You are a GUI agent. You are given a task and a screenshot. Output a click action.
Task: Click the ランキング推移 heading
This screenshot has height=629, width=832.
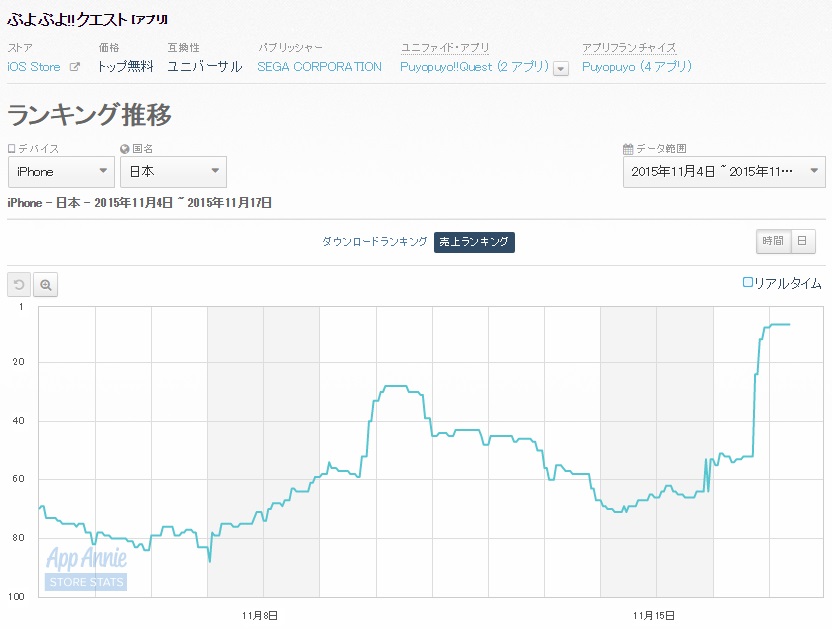pos(90,115)
